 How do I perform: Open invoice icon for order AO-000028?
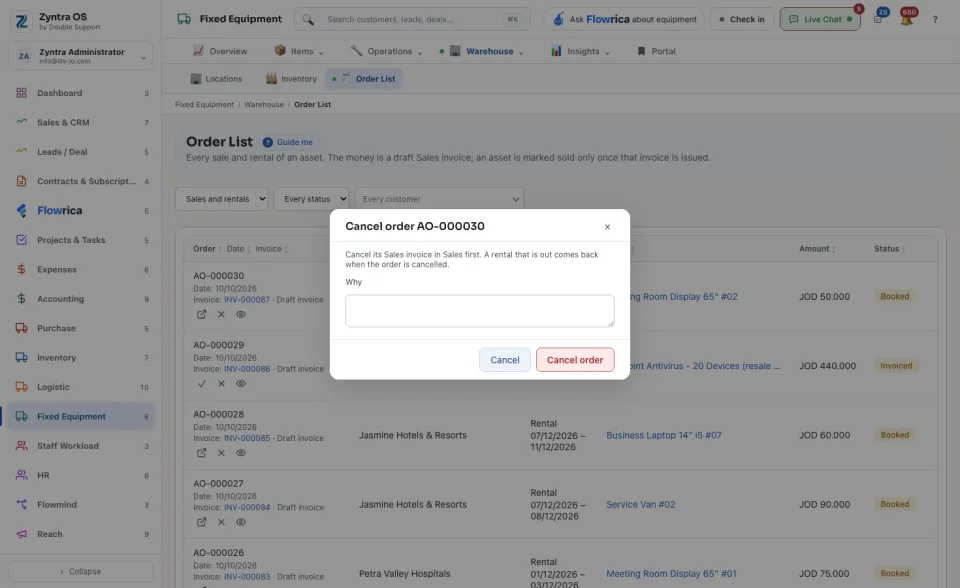201,453
